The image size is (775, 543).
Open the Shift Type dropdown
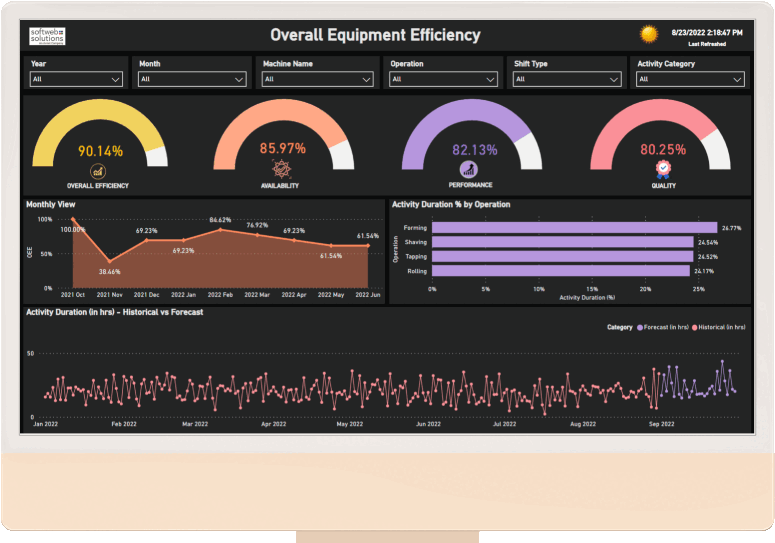568,79
